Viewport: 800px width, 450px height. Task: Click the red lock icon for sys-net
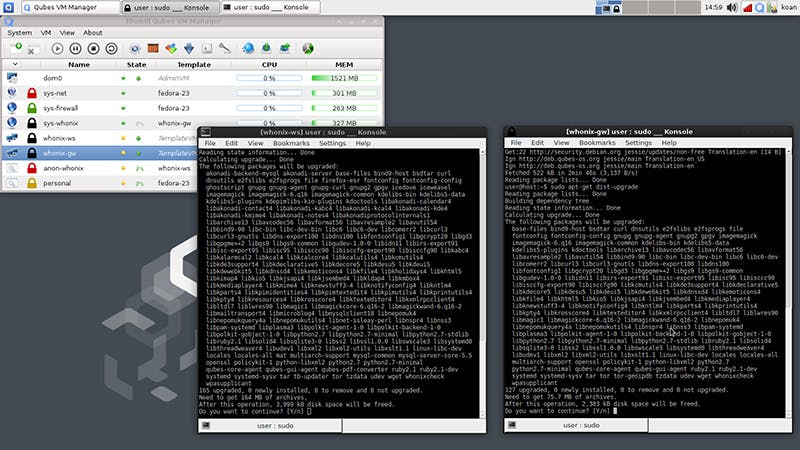[x=32, y=93]
